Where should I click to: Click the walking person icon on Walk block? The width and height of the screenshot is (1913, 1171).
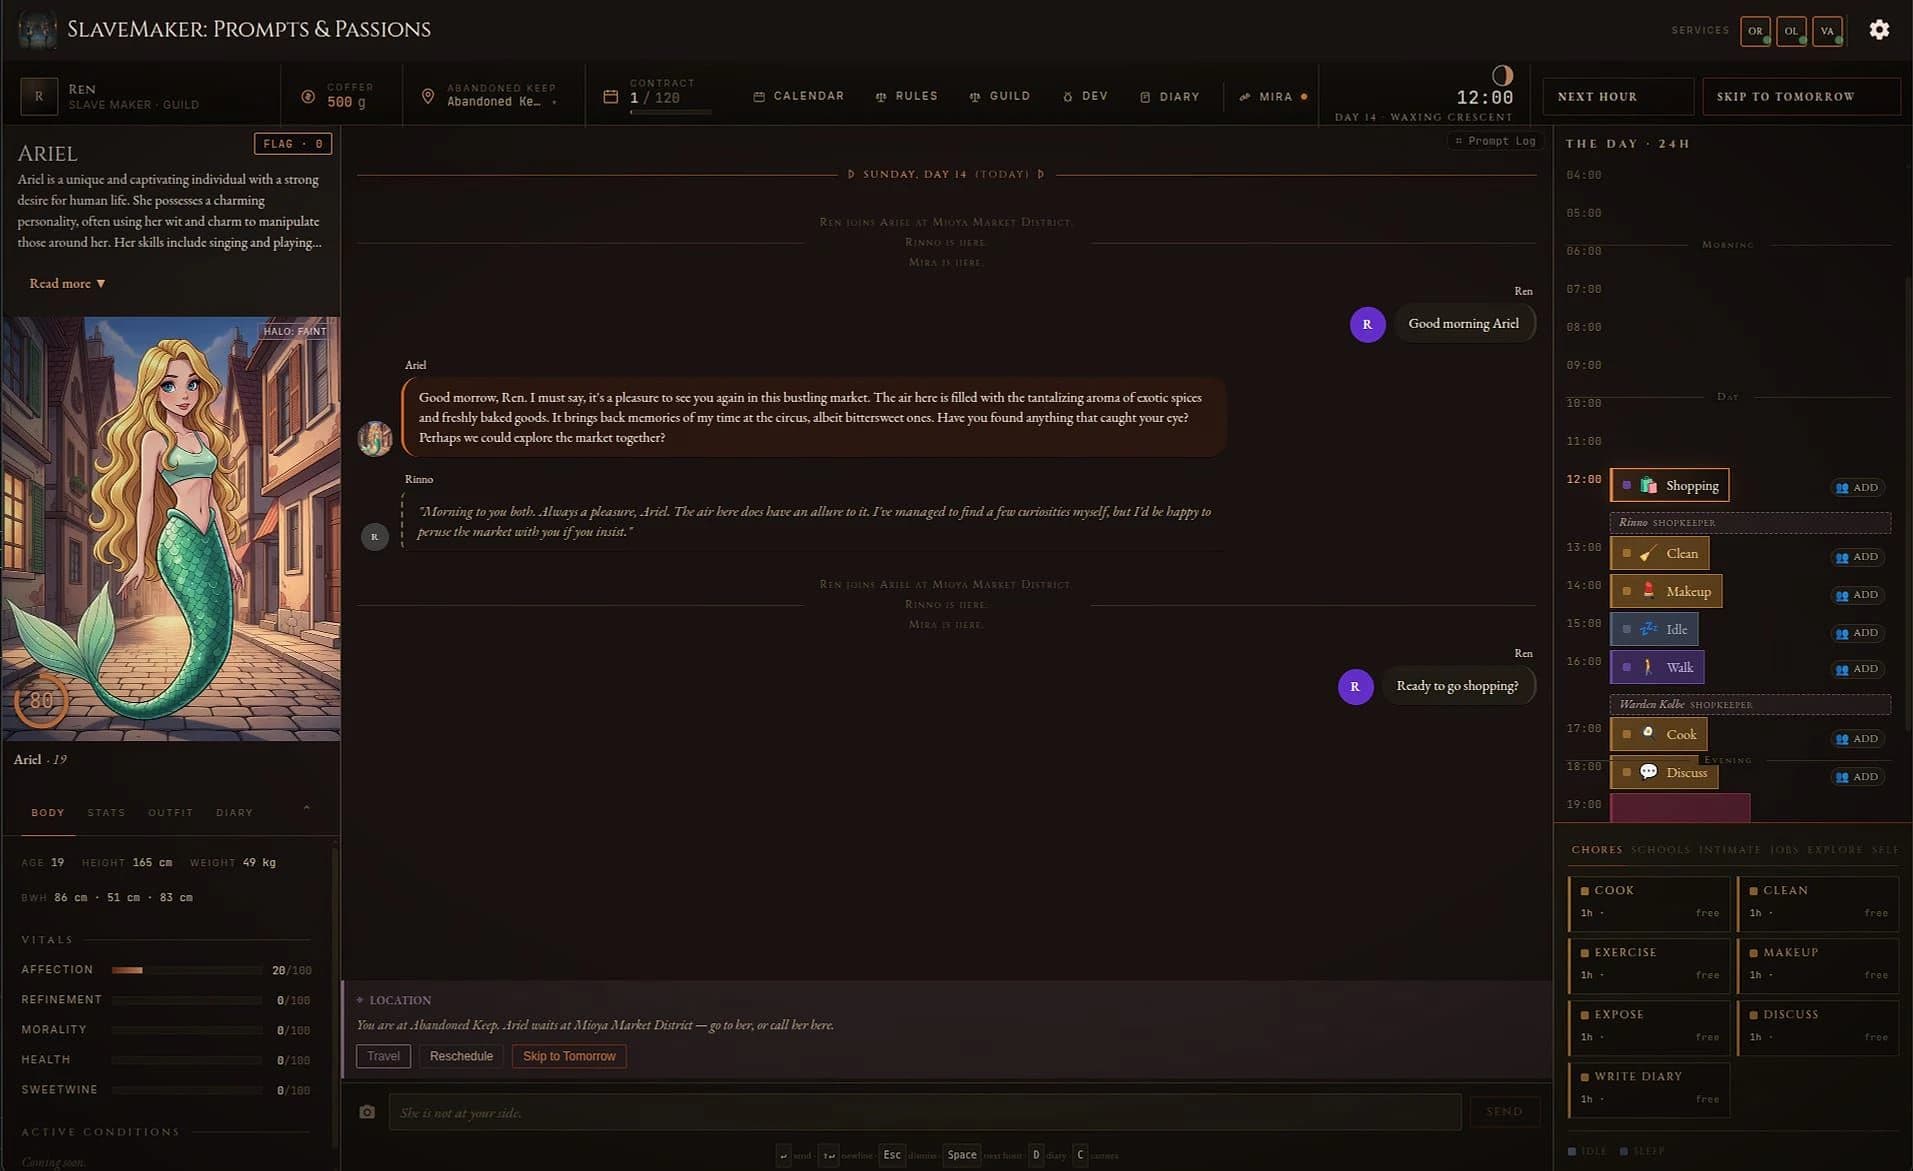pos(1648,667)
